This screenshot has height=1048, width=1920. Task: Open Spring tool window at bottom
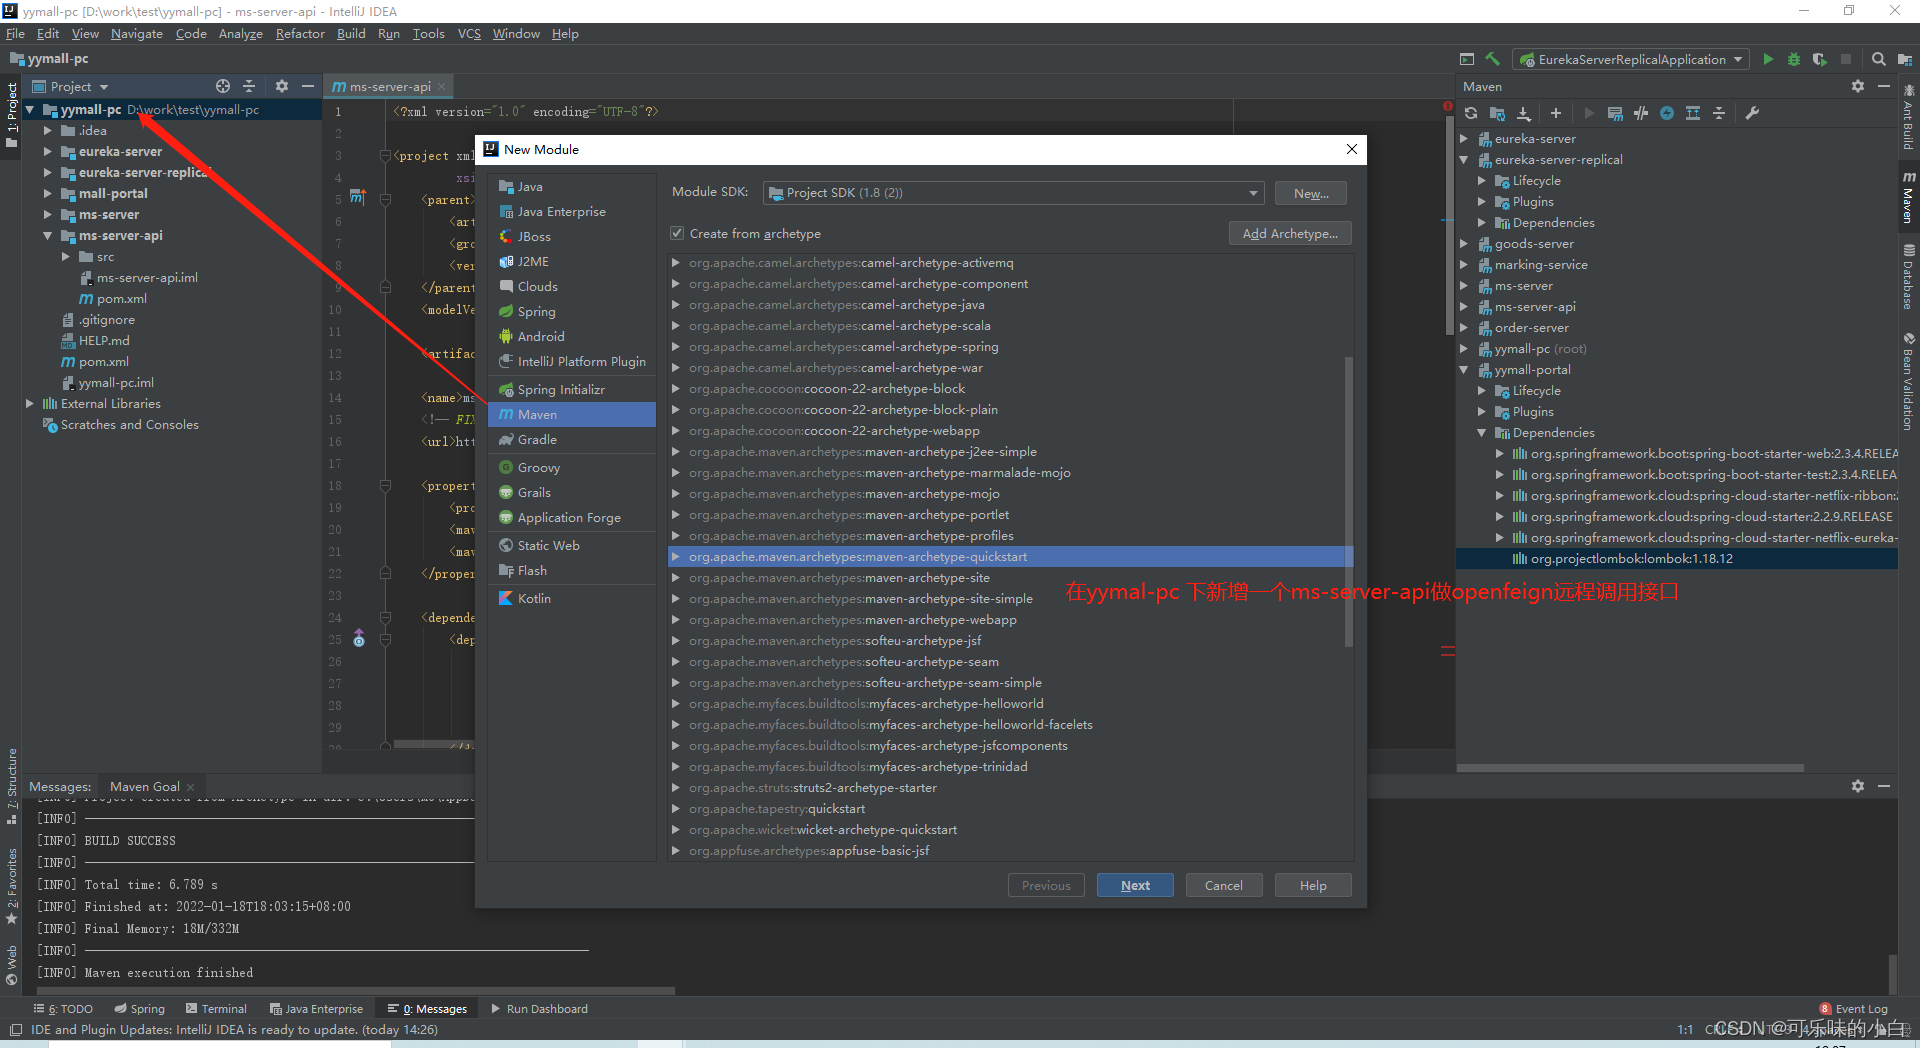pyautogui.click(x=140, y=1009)
